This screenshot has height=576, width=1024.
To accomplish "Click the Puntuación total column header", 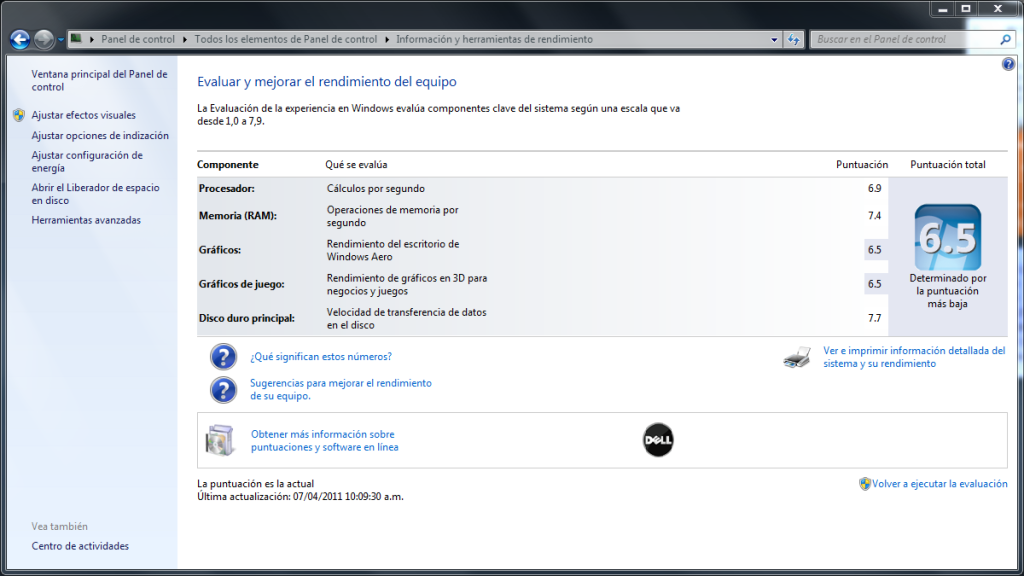I will pyautogui.click(x=948, y=165).
